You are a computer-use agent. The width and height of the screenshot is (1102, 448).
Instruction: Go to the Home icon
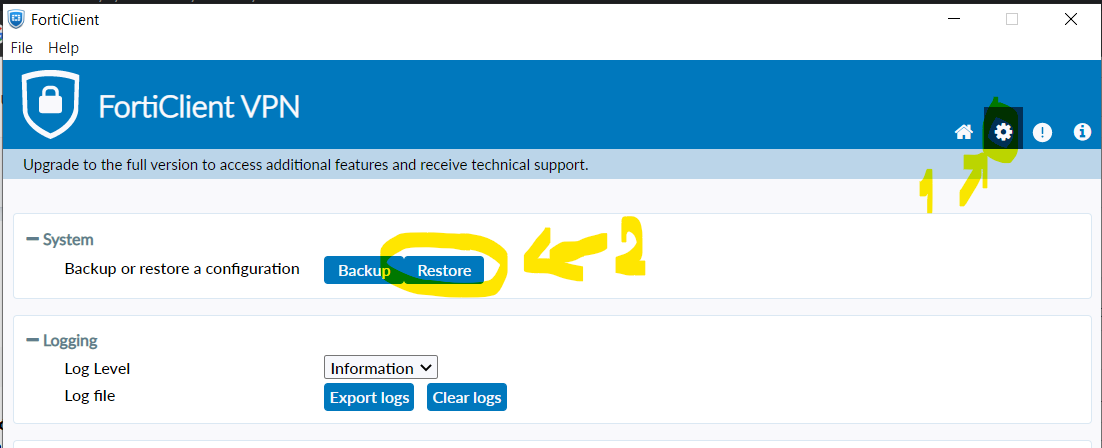(x=964, y=132)
